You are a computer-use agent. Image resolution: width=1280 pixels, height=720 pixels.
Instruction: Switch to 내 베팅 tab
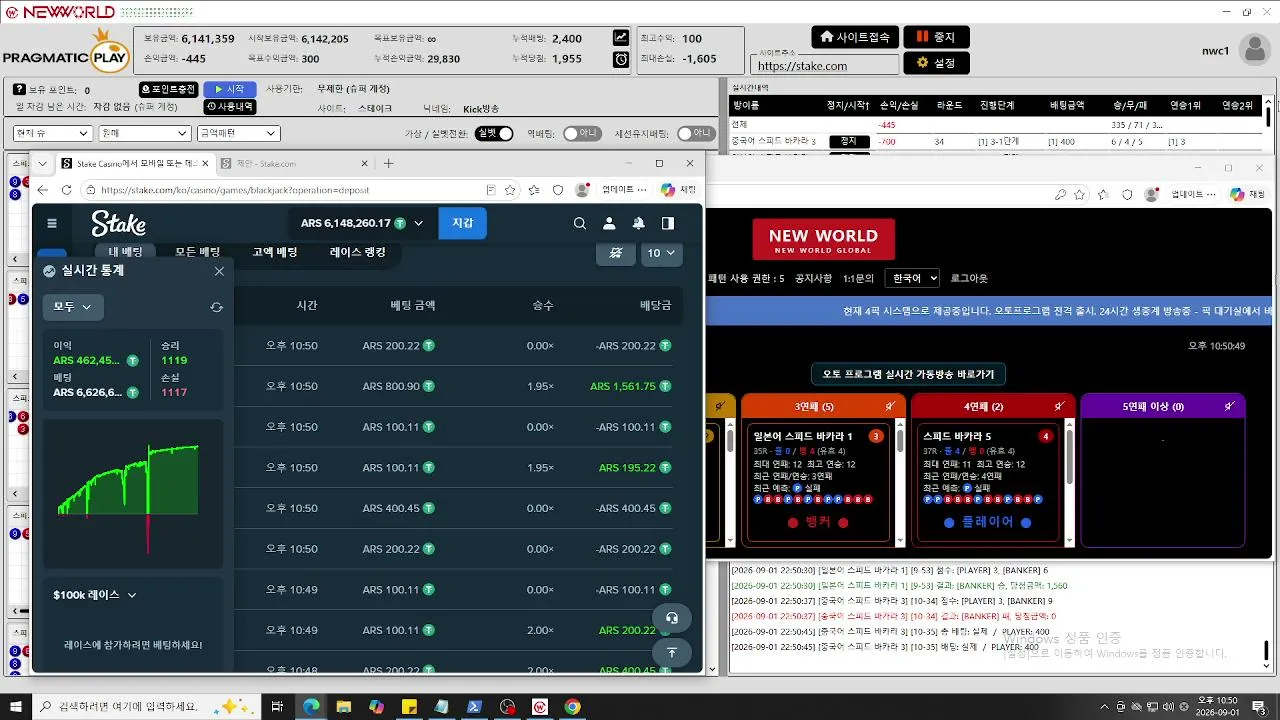[x=126, y=252]
